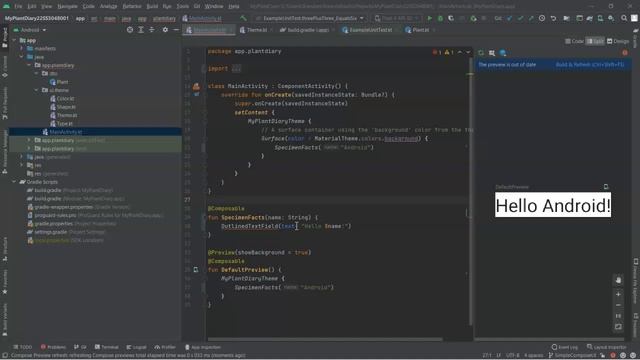640x360 pixels.
Task: Open run configuration dropdown ExampleUnitTest
Action: click(310, 18)
